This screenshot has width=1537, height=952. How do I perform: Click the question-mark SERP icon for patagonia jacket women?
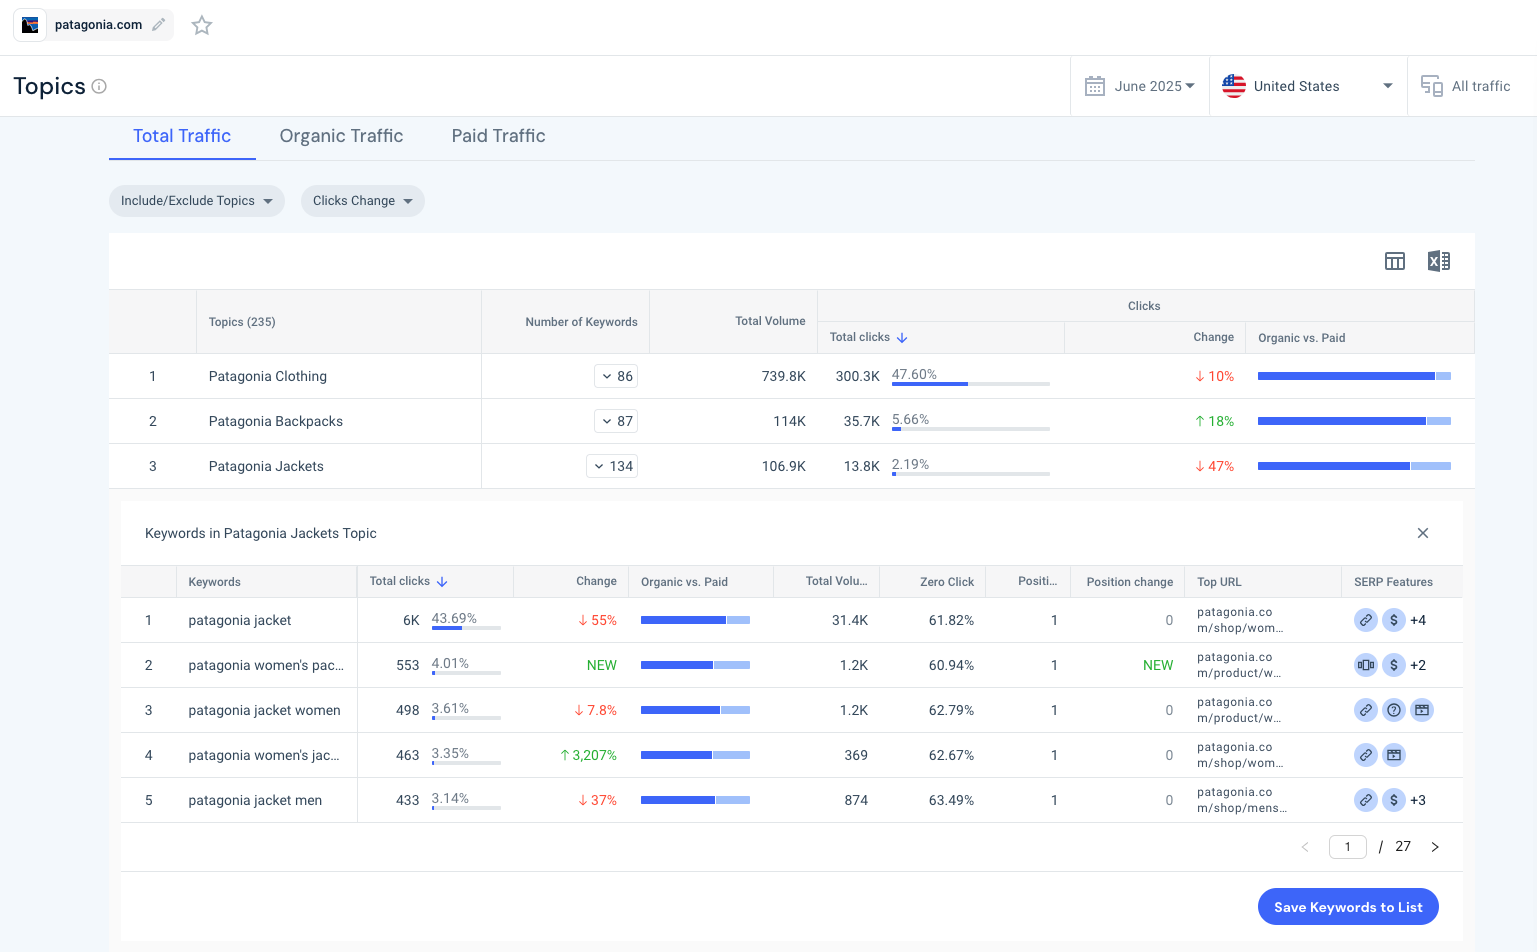(x=1394, y=710)
